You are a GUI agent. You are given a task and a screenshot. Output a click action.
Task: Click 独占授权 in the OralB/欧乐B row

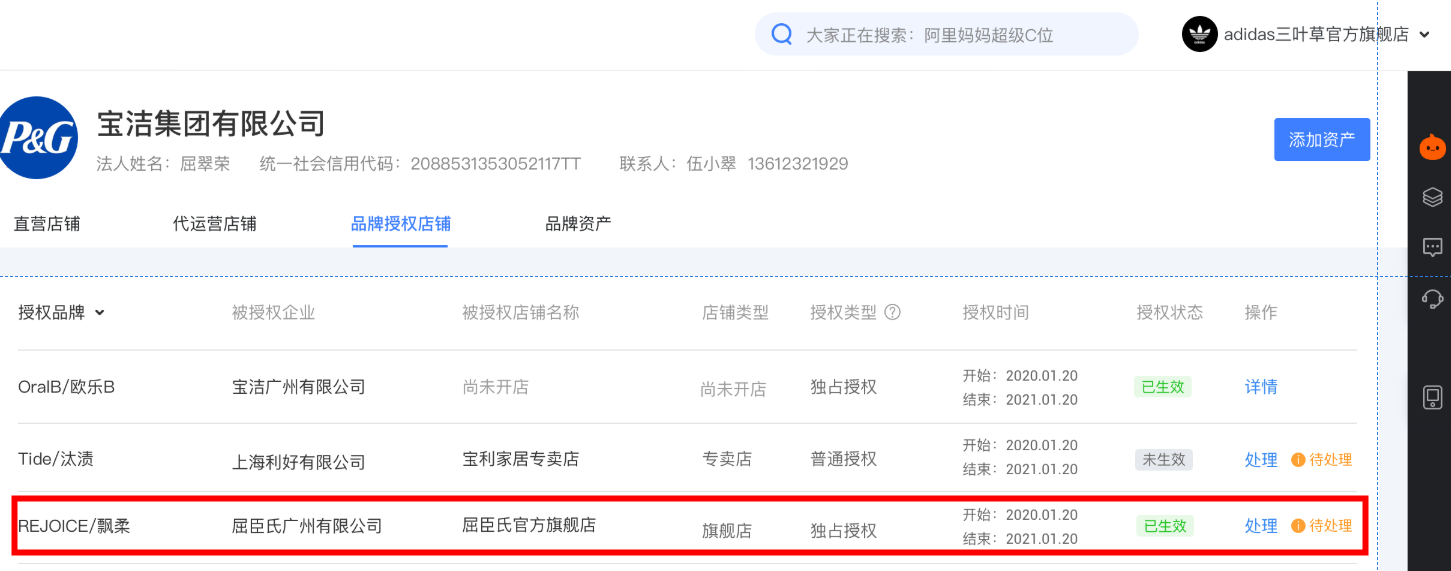[843, 387]
